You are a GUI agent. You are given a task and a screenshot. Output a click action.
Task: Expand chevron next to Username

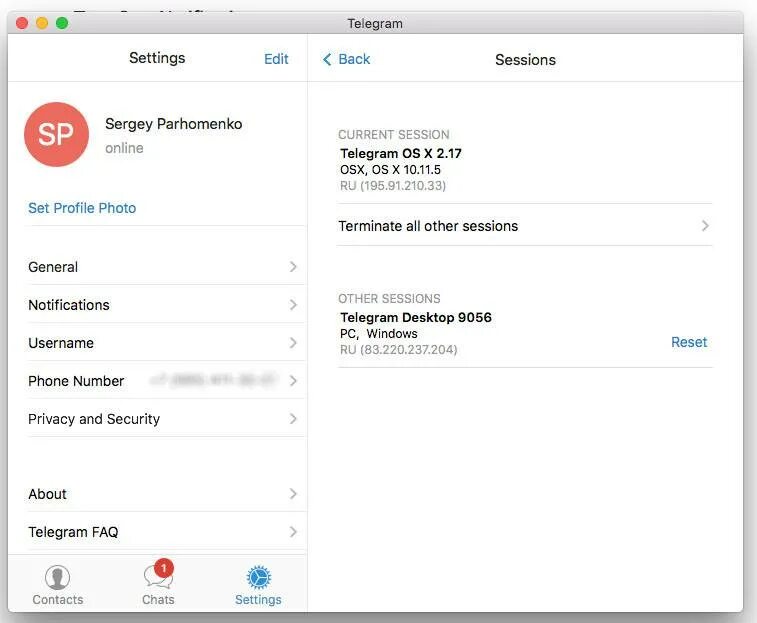pyautogui.click(x=293, y=343)
